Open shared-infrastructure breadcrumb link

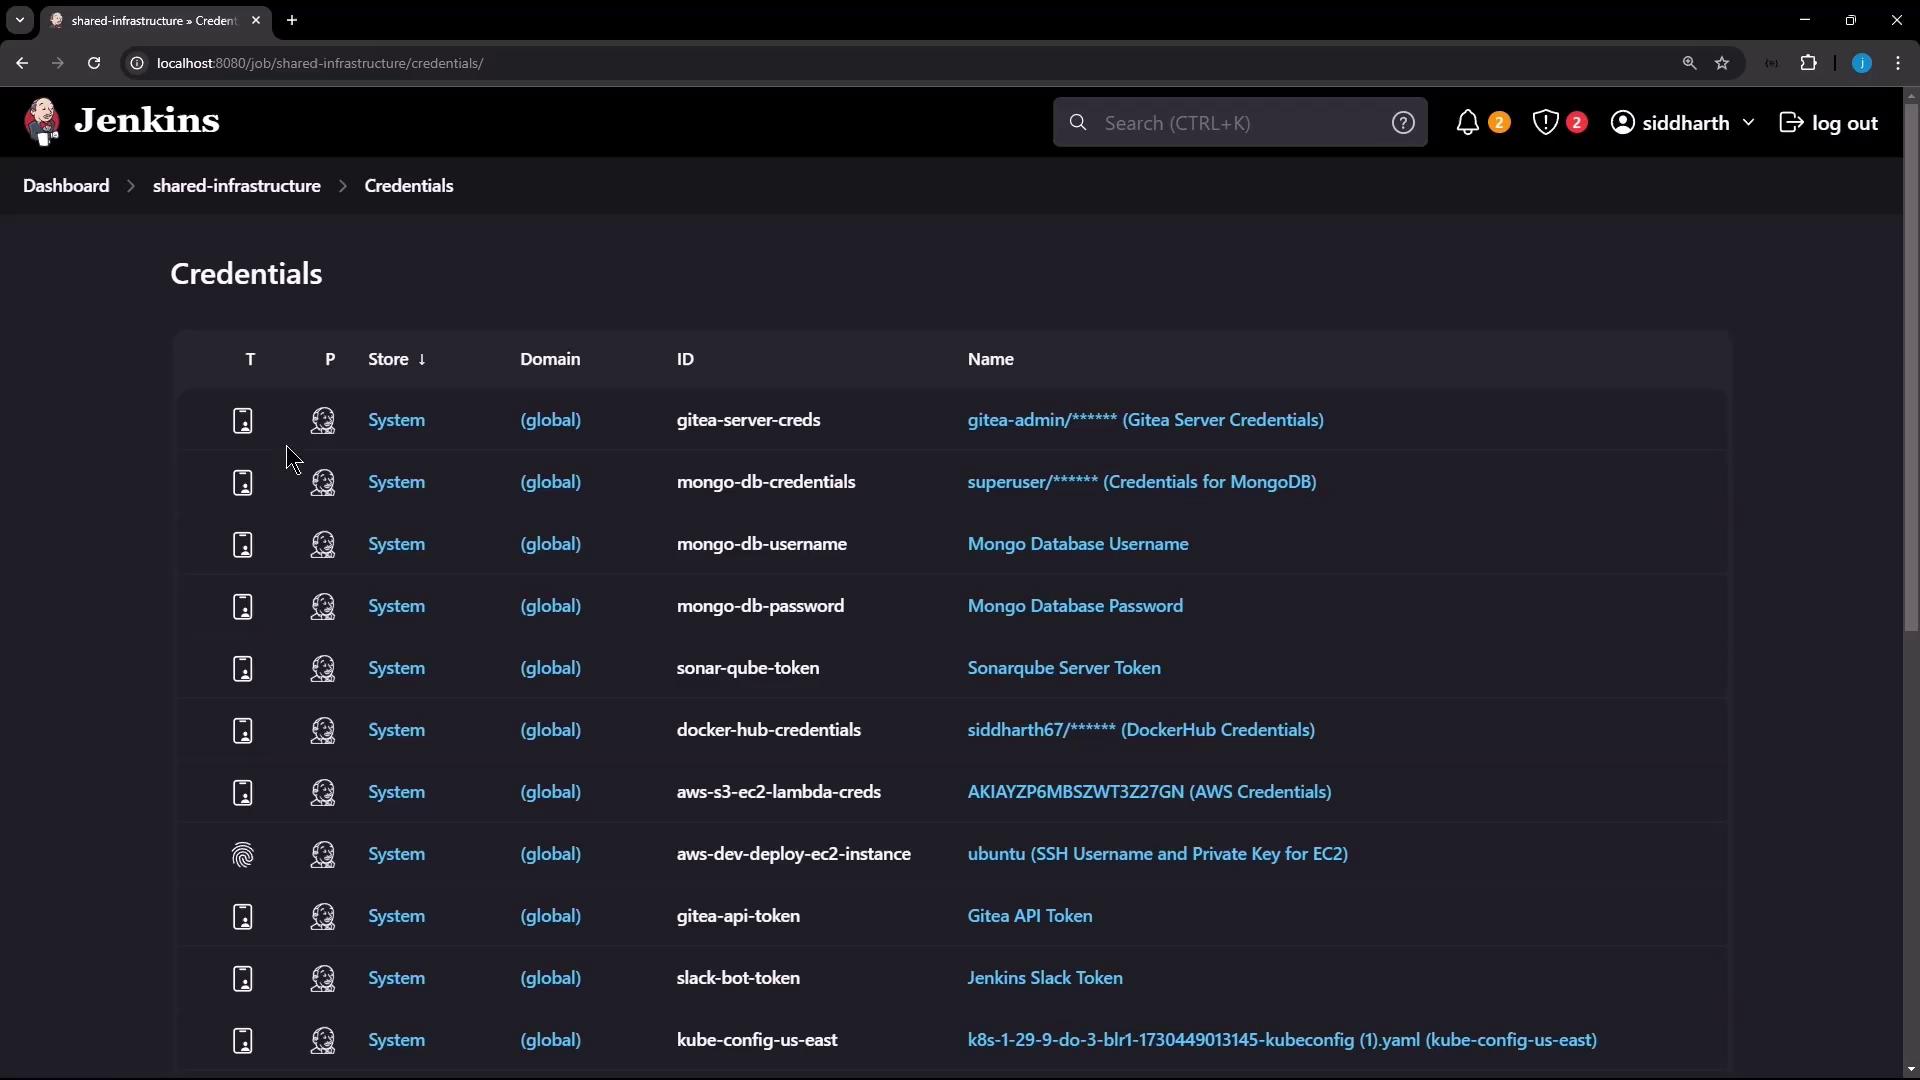click(x=237, y=186)
